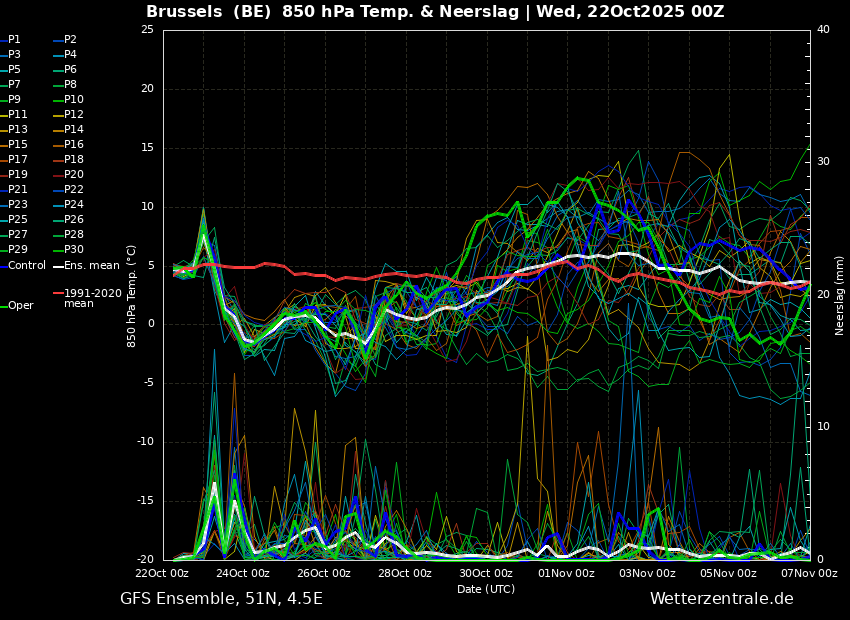Click the 07Nov 00z date tick label
The image size is (850, 620).
click(809, 574)
